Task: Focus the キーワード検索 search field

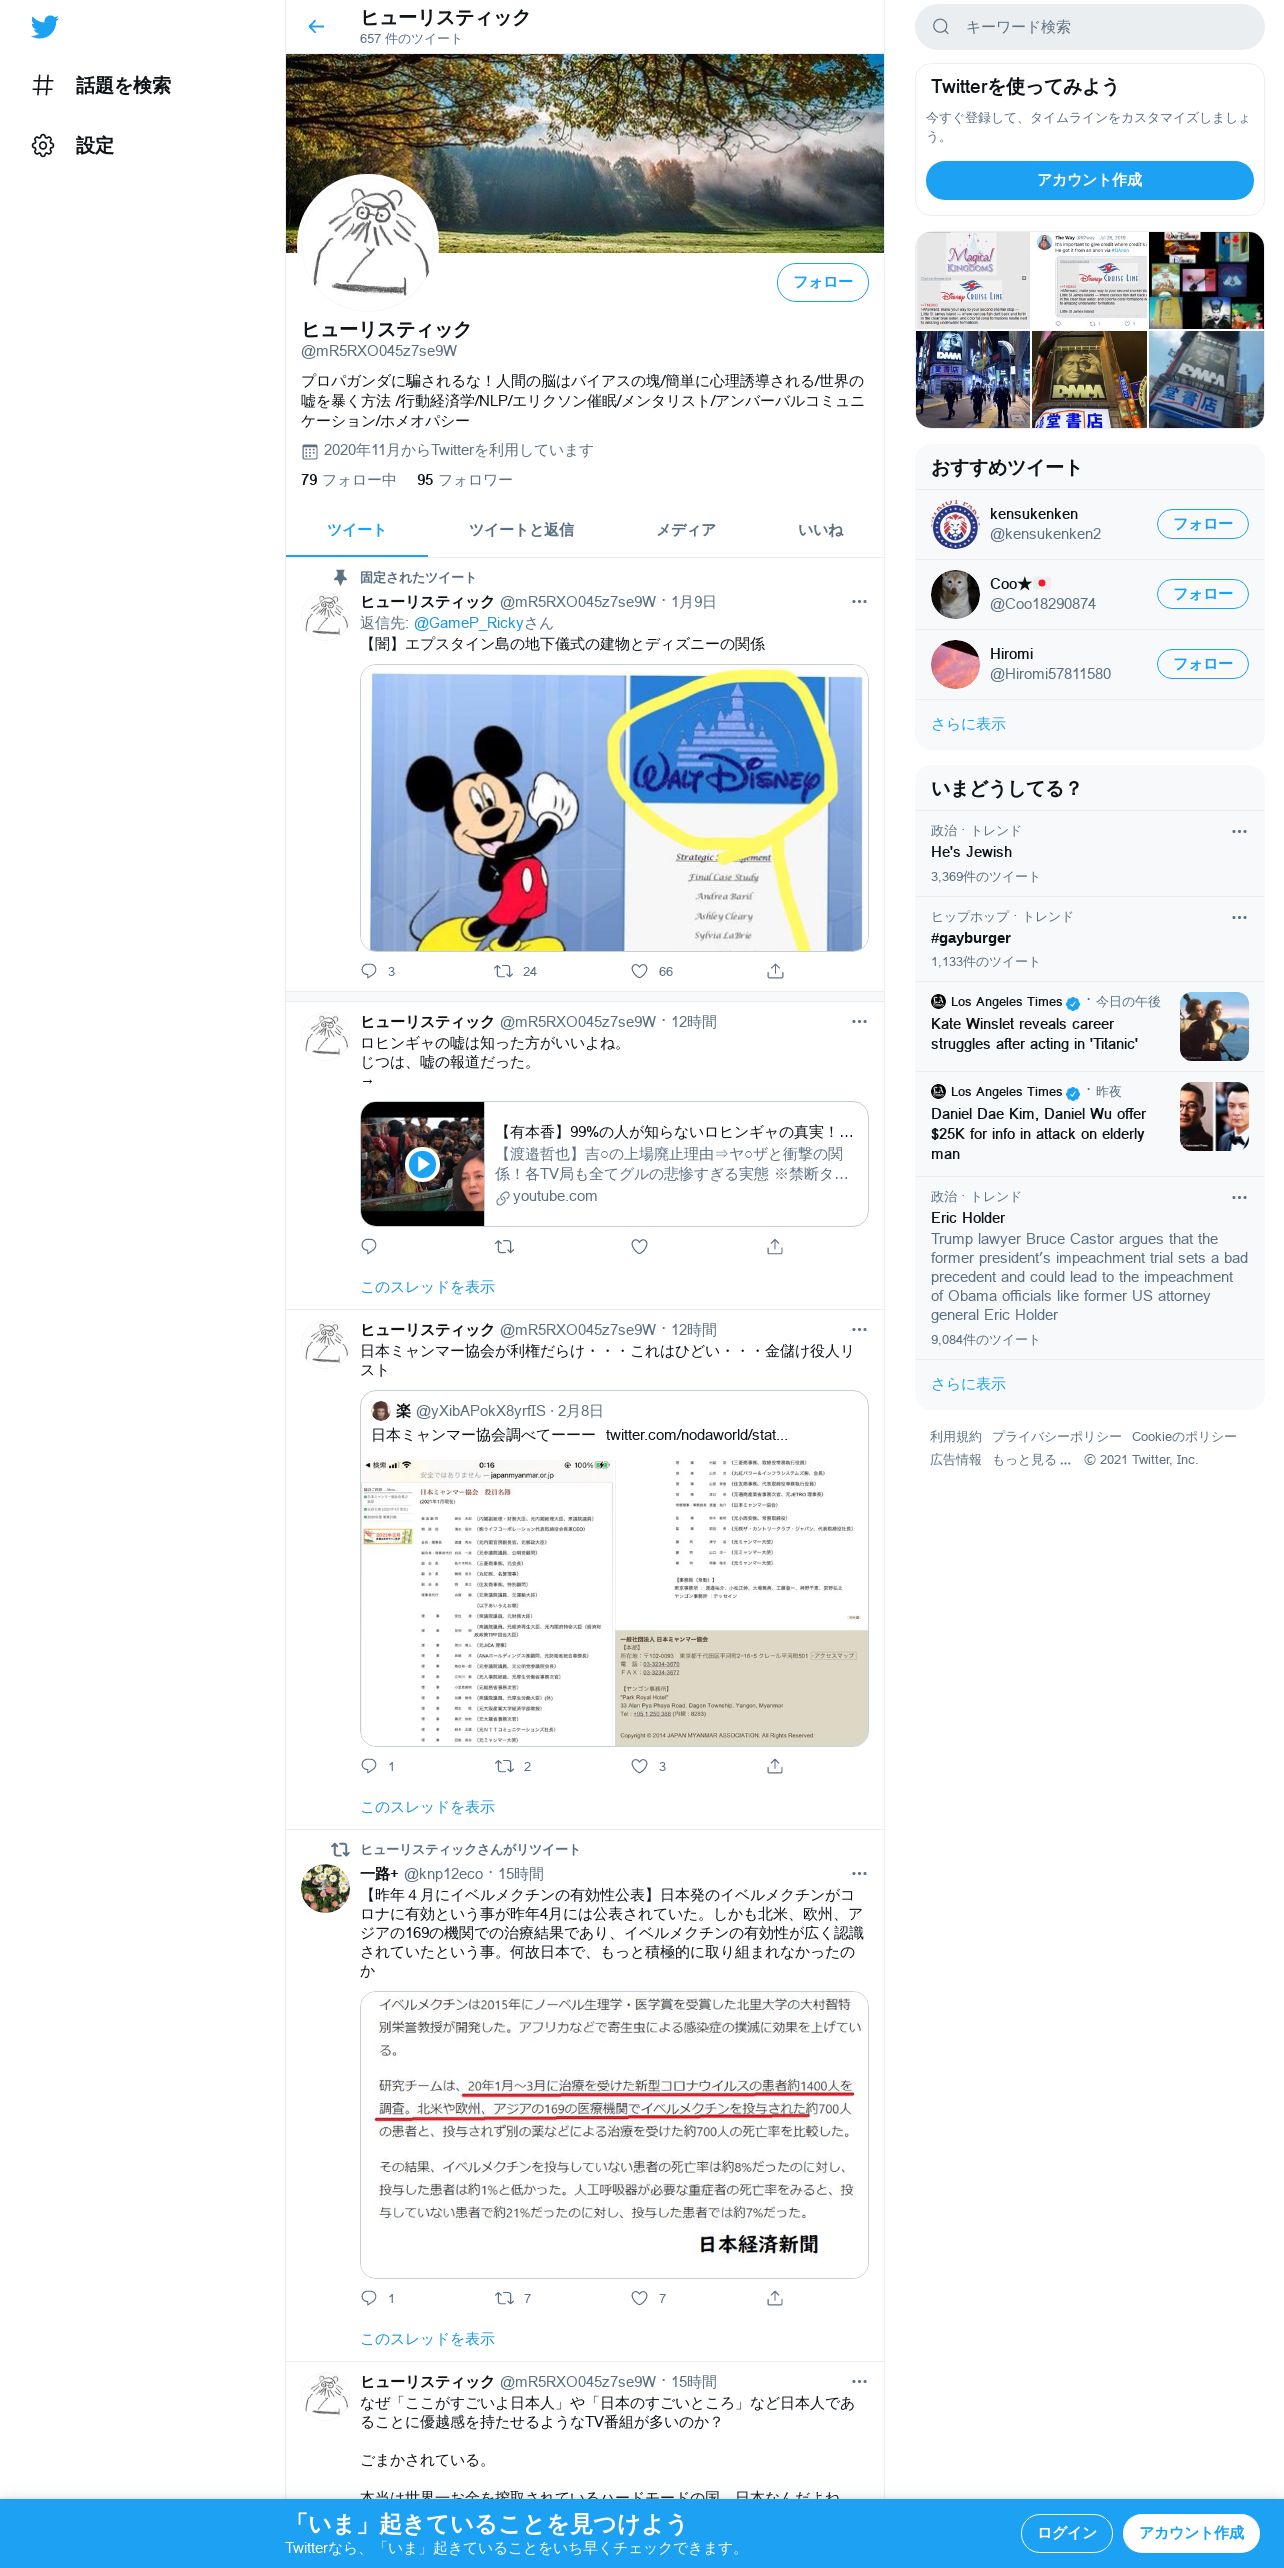Action: (x=1089, y=27)
